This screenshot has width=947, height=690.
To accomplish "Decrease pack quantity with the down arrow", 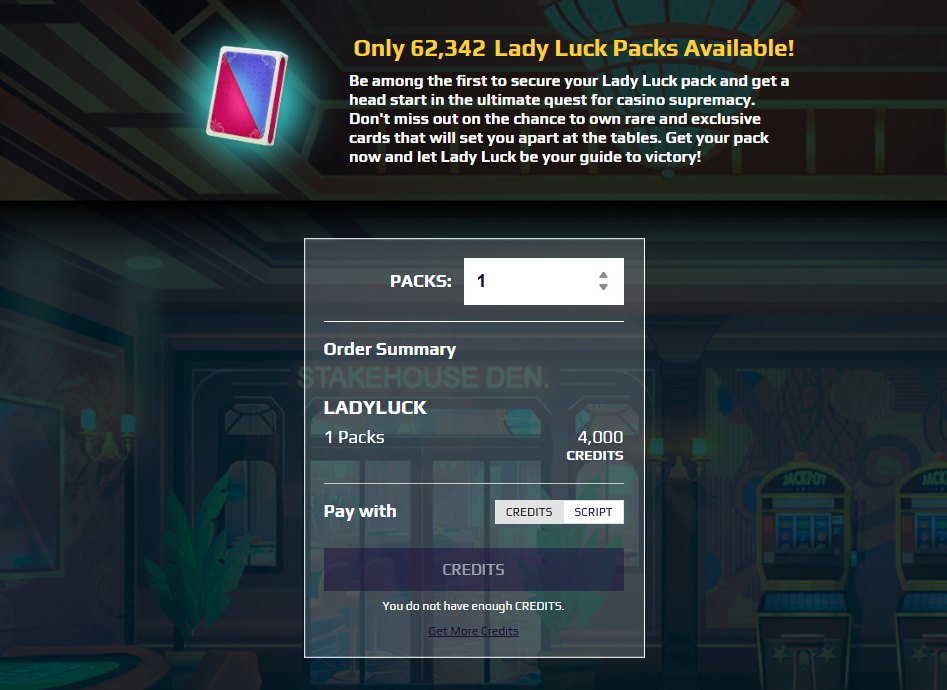I will click(x=603, y=287).
